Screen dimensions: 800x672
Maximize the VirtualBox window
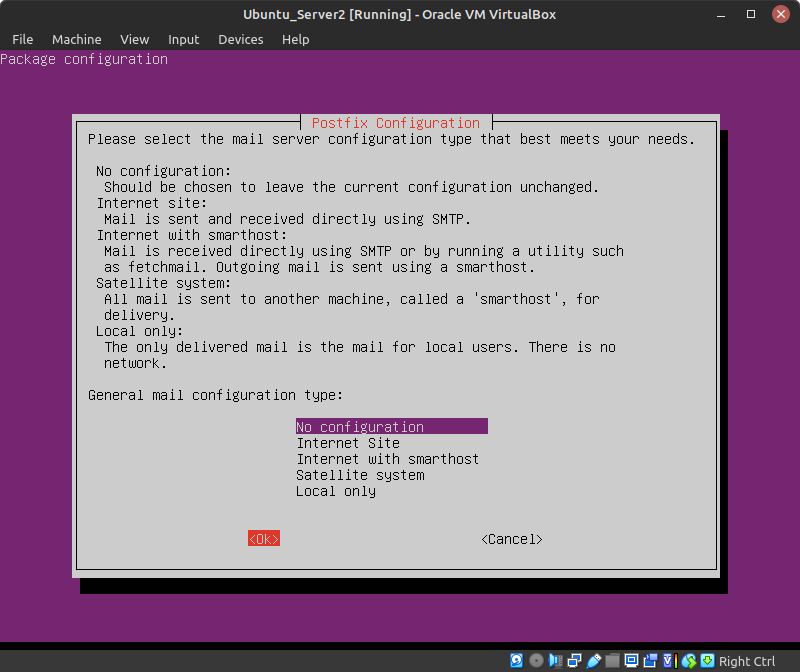pyautogui.click(x=751, y=14)
